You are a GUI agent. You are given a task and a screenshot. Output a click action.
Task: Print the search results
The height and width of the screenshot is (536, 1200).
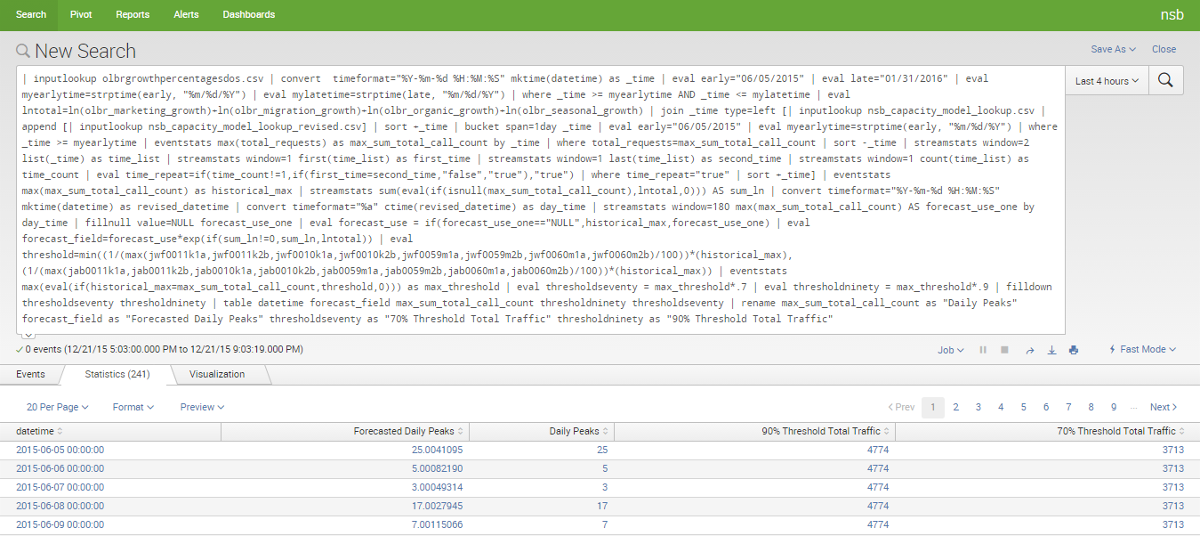pyautogui.click(x=1073, y=350)
